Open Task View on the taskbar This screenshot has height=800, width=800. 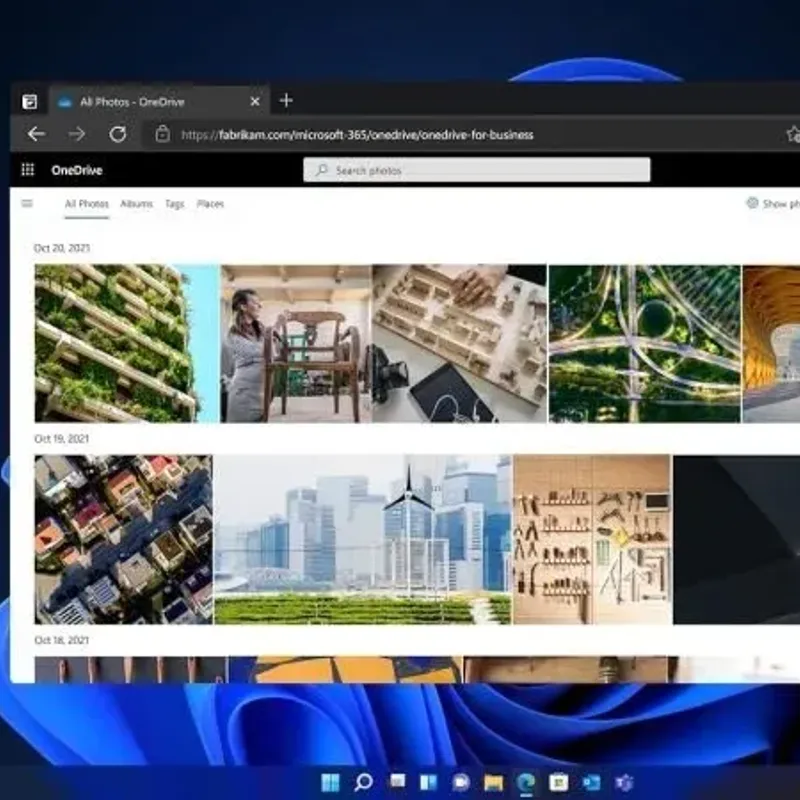pos(396,782)
